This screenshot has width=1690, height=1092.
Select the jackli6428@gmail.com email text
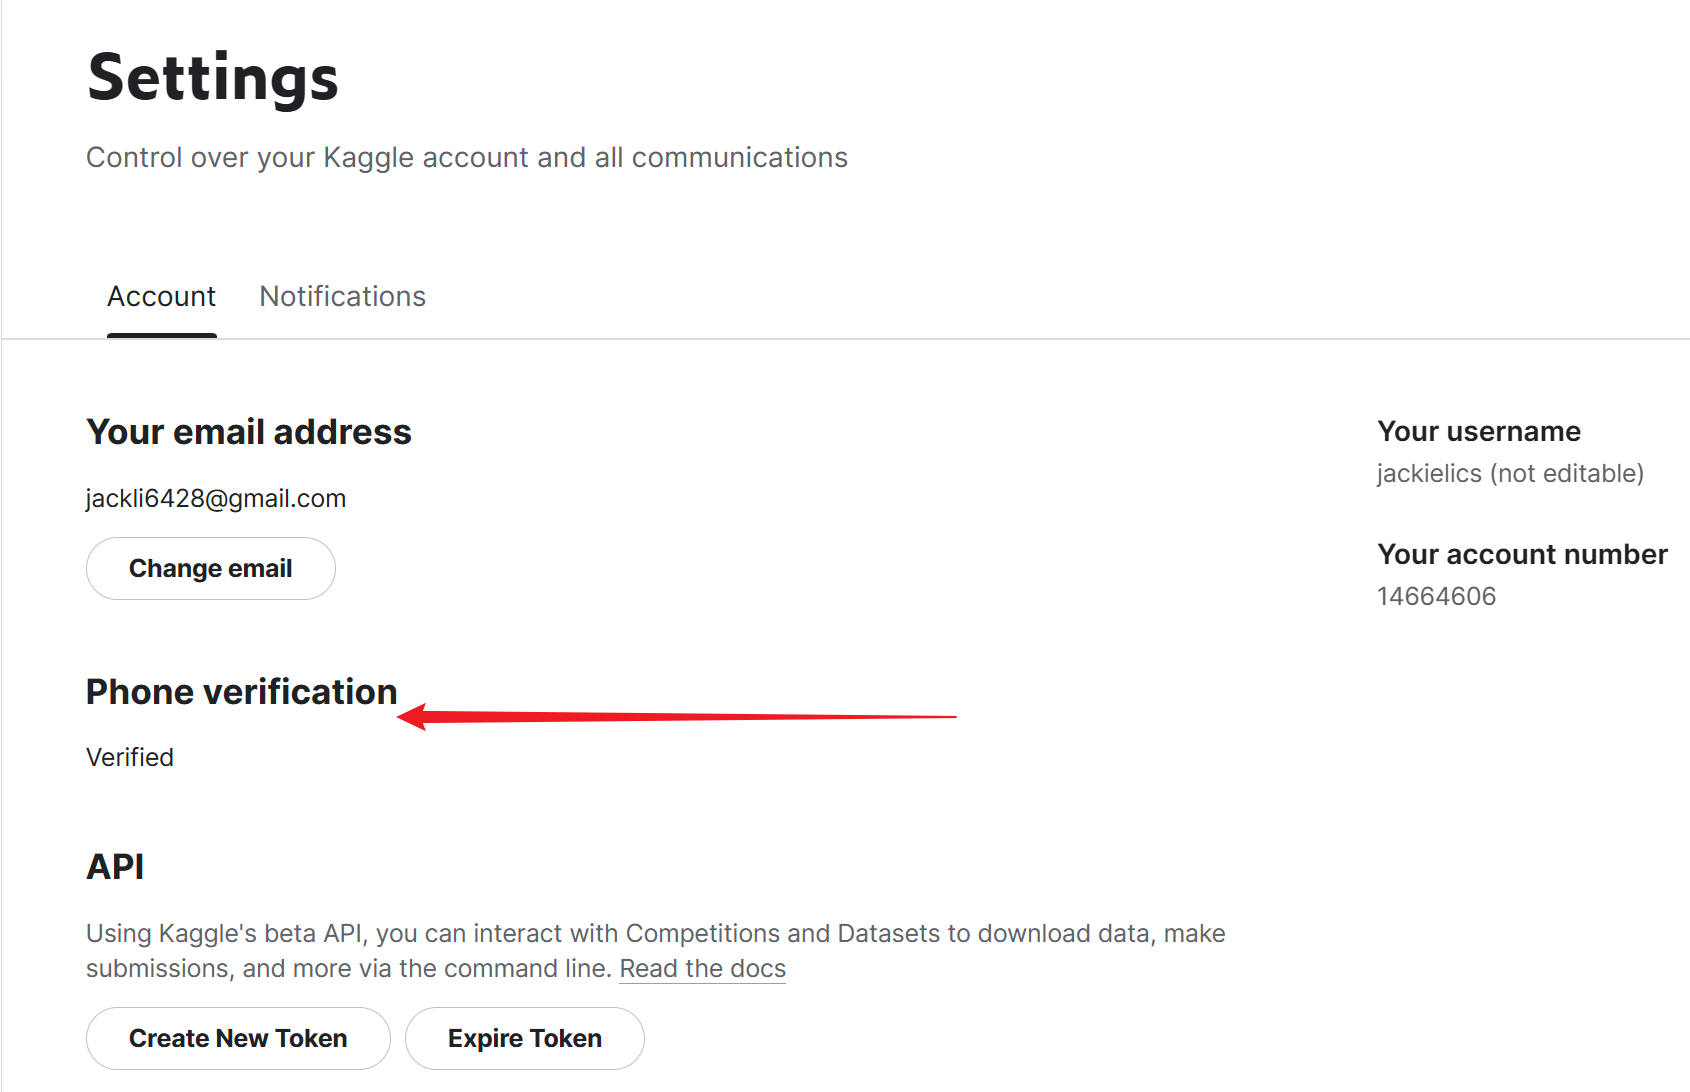coord(216,499)
